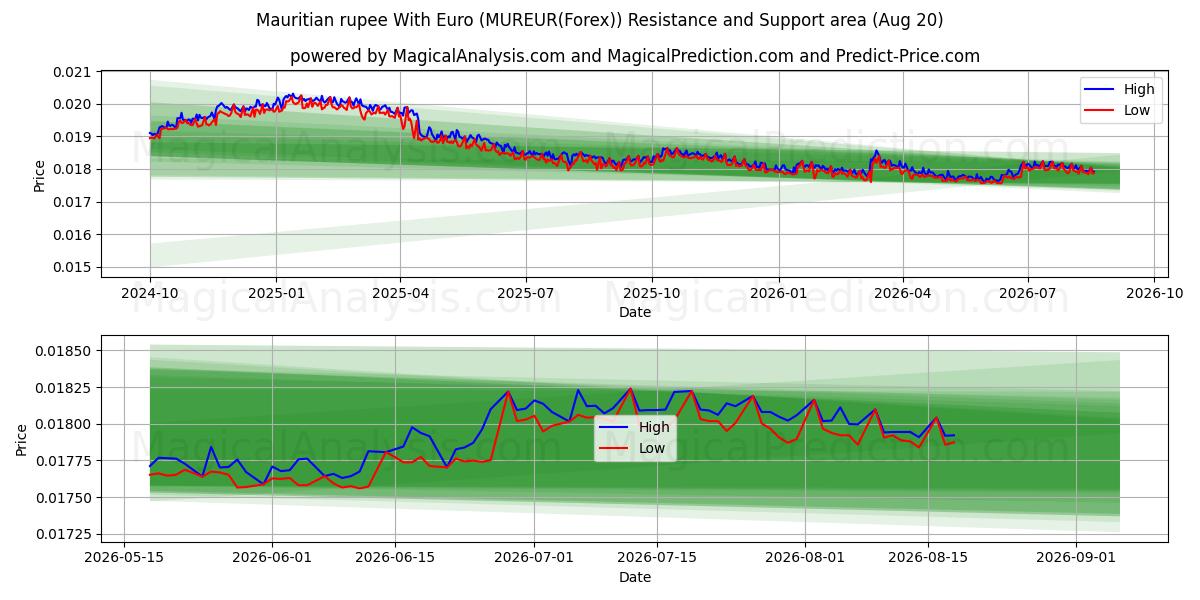Click 'High' in the bottom chart legend
Viewport: 1200px width, 600px height.
pyautogui.click(x=654, y=427)
